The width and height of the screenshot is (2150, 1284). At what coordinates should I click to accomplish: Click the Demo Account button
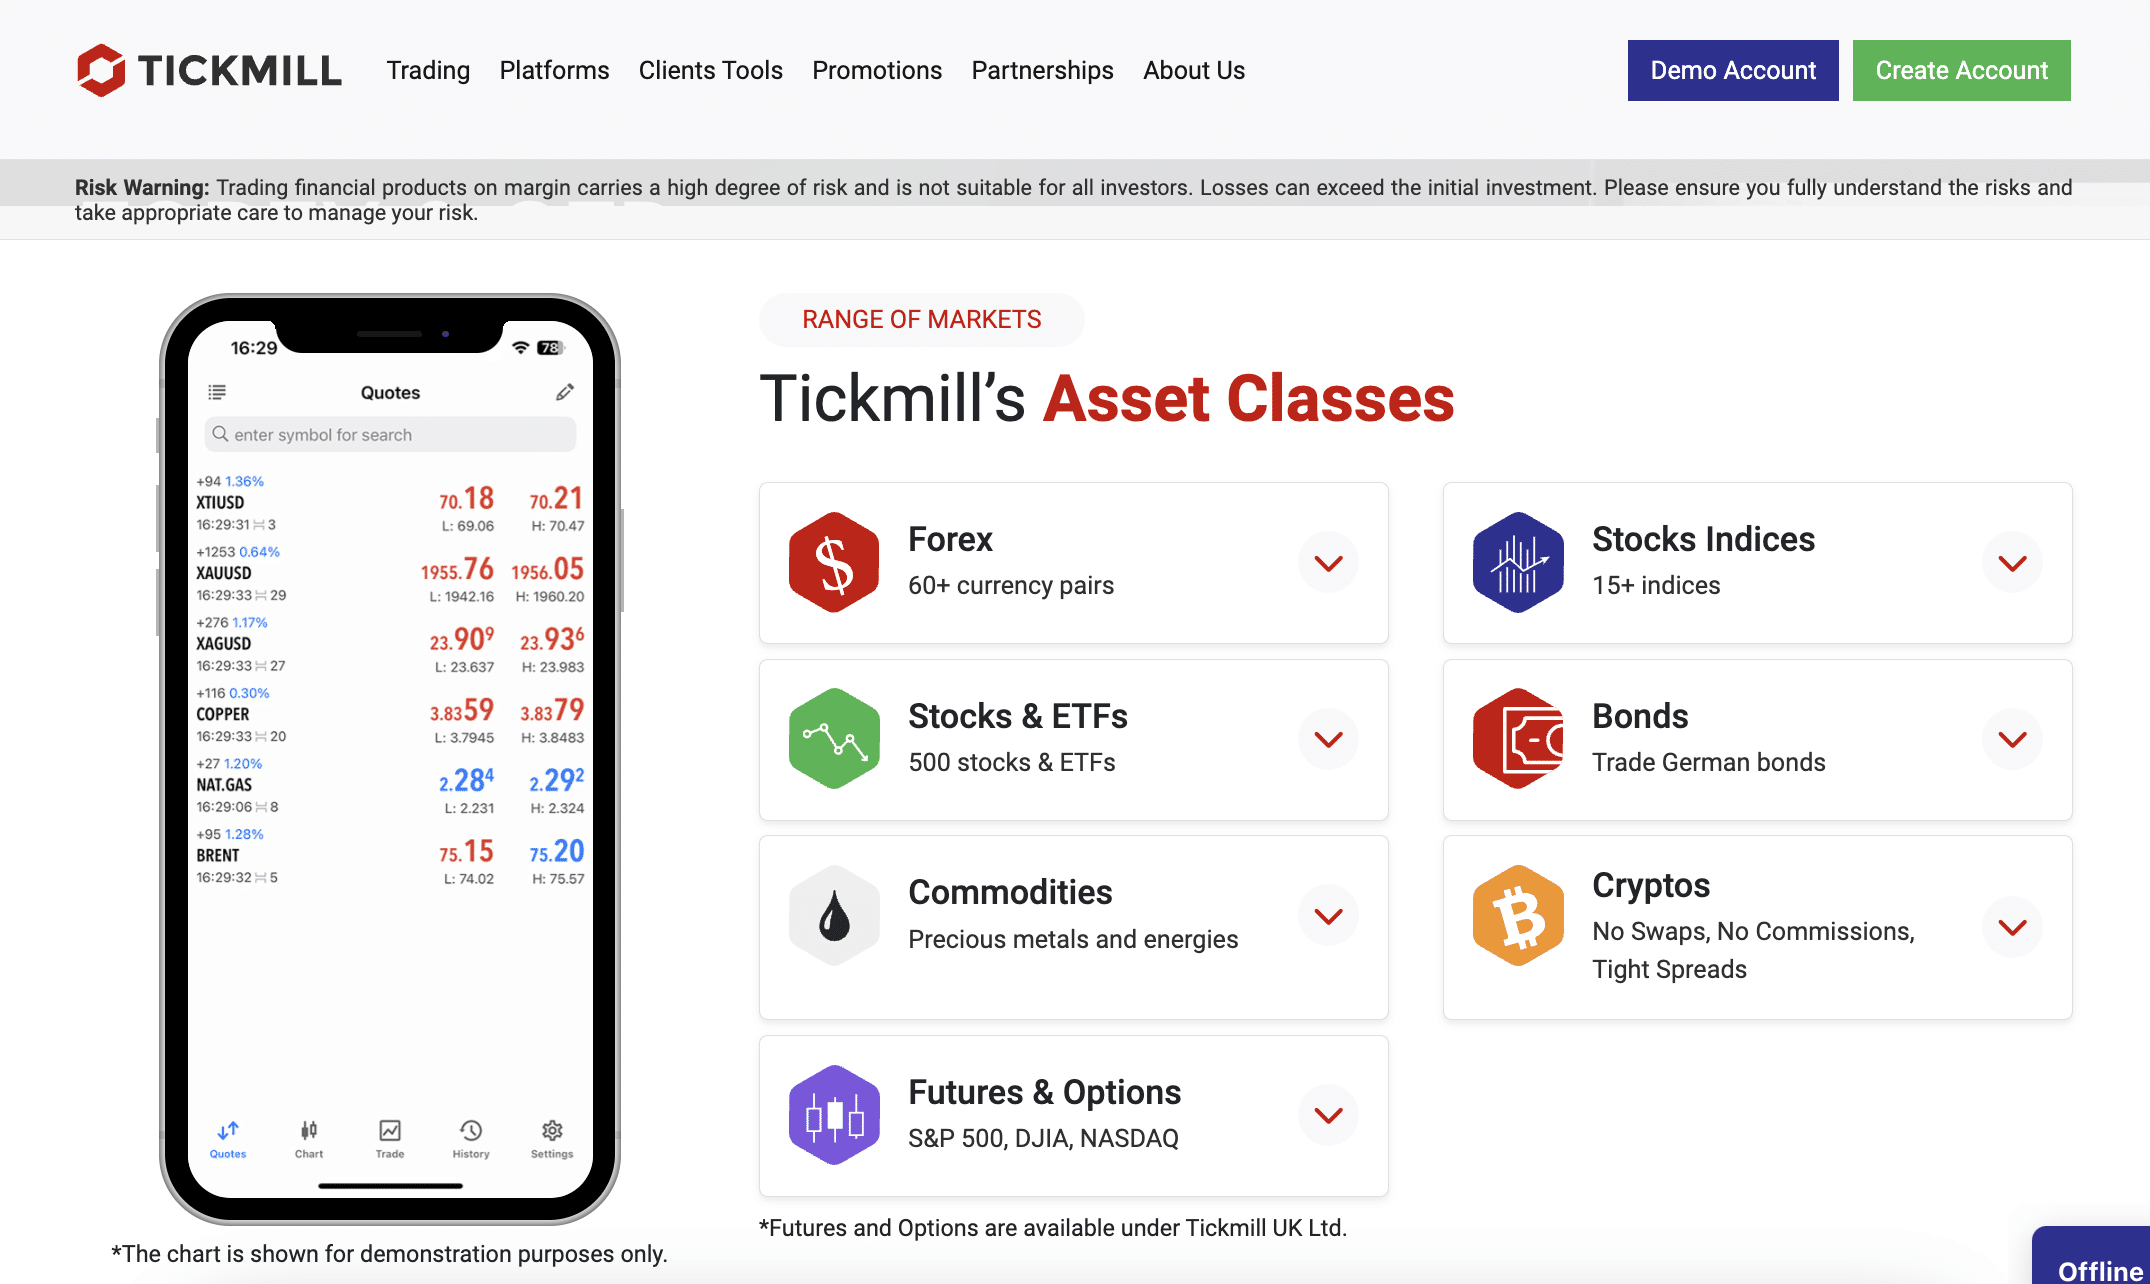tap(1733, 69)
